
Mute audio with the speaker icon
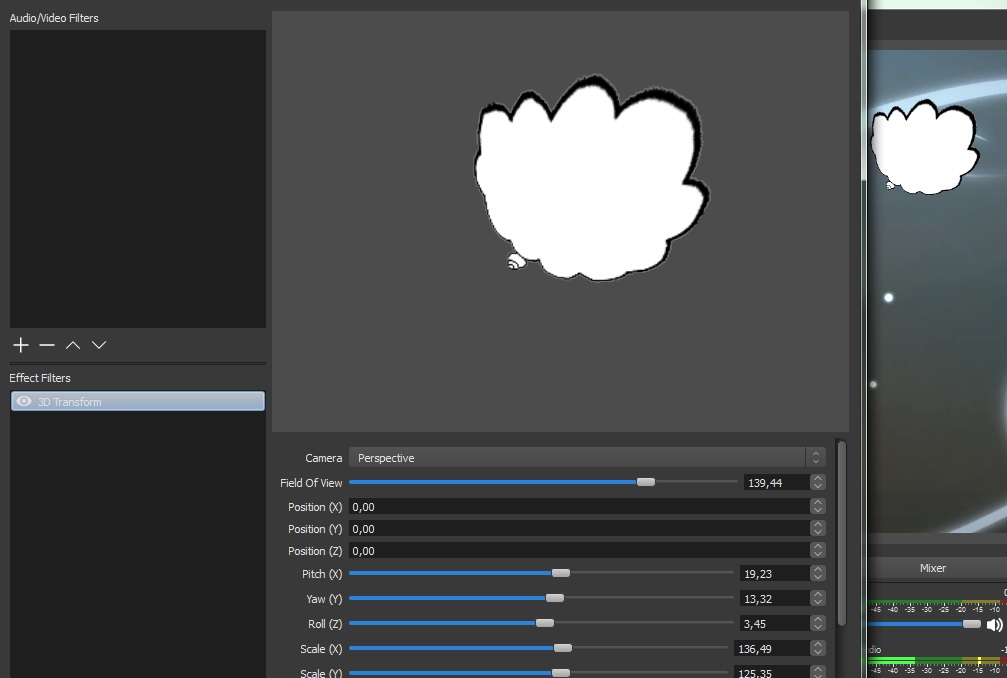(x=994, y=625)
